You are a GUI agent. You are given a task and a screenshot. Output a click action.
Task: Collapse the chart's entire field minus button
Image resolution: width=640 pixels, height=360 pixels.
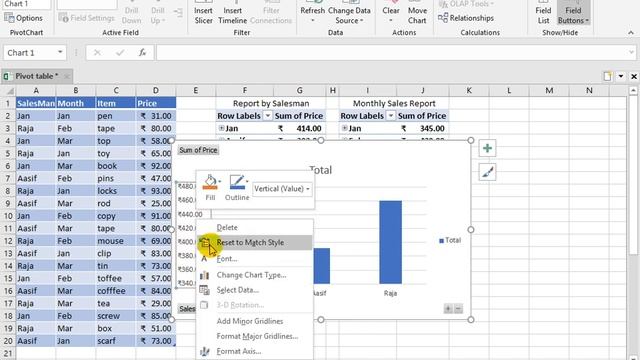coord(458,309)
